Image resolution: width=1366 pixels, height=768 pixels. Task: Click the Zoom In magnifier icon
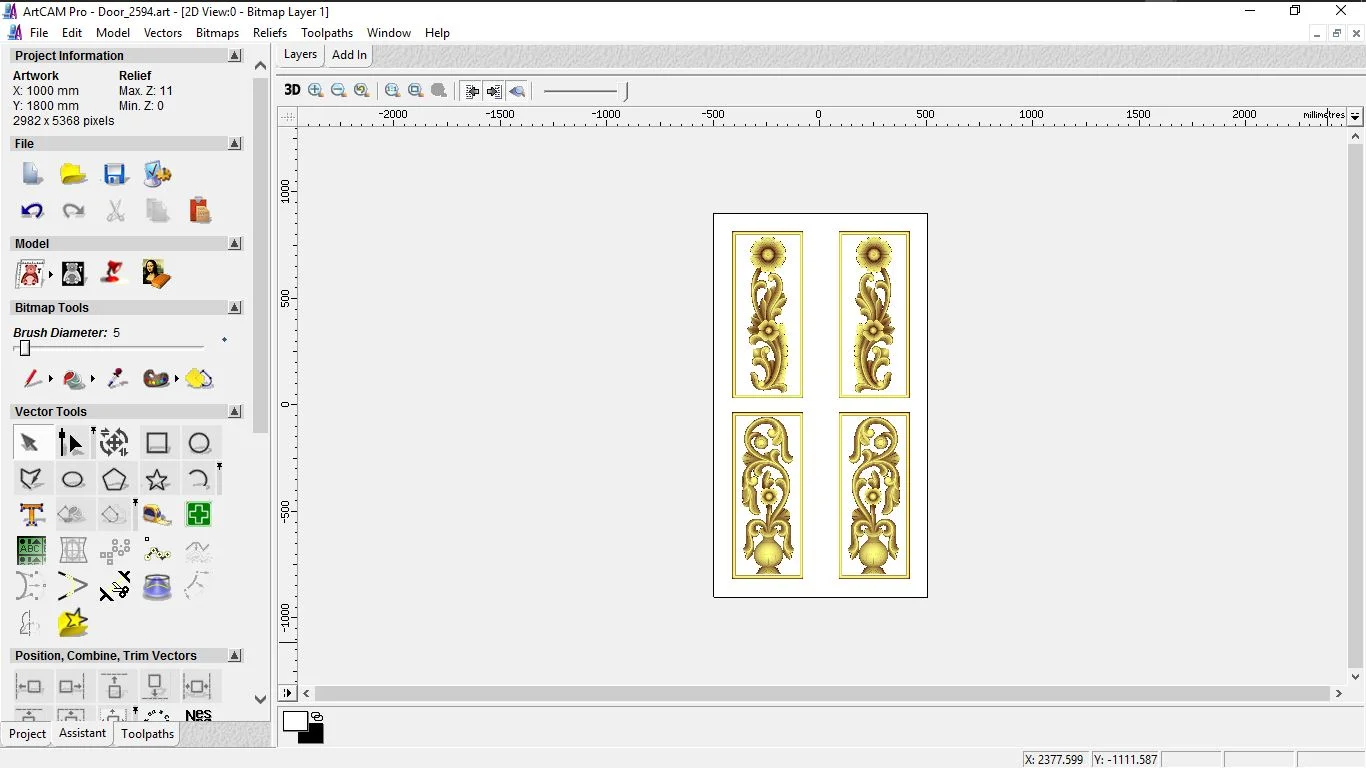tap(316, 90)
